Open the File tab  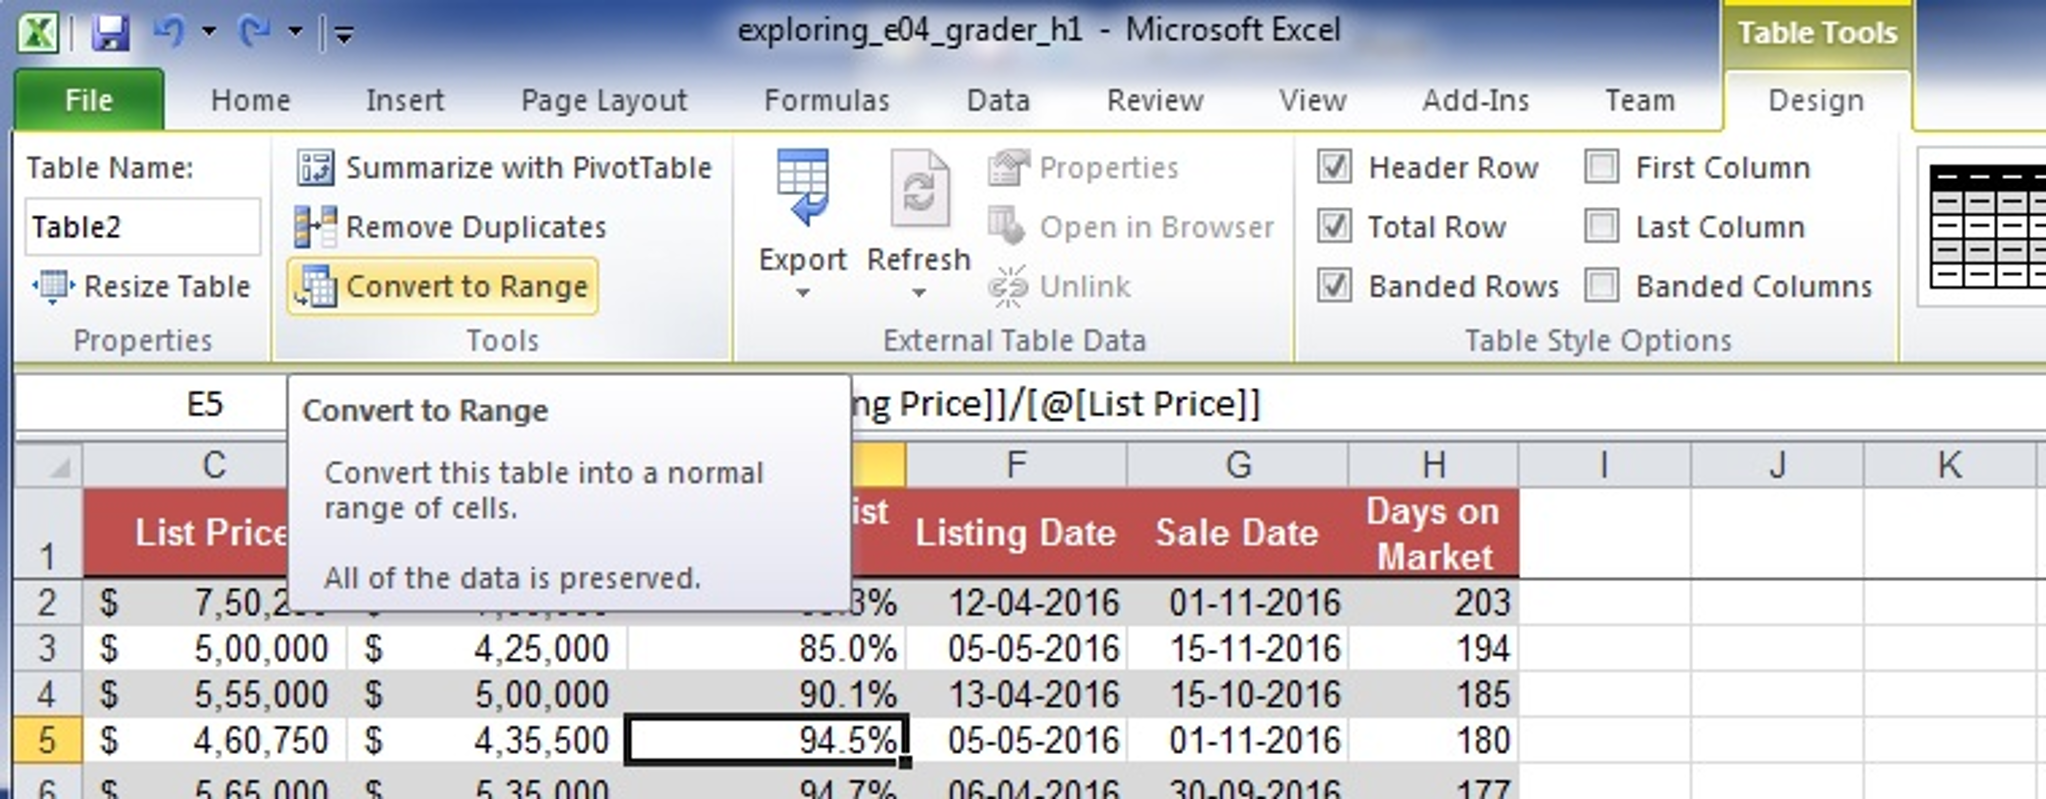pos(89,100)
